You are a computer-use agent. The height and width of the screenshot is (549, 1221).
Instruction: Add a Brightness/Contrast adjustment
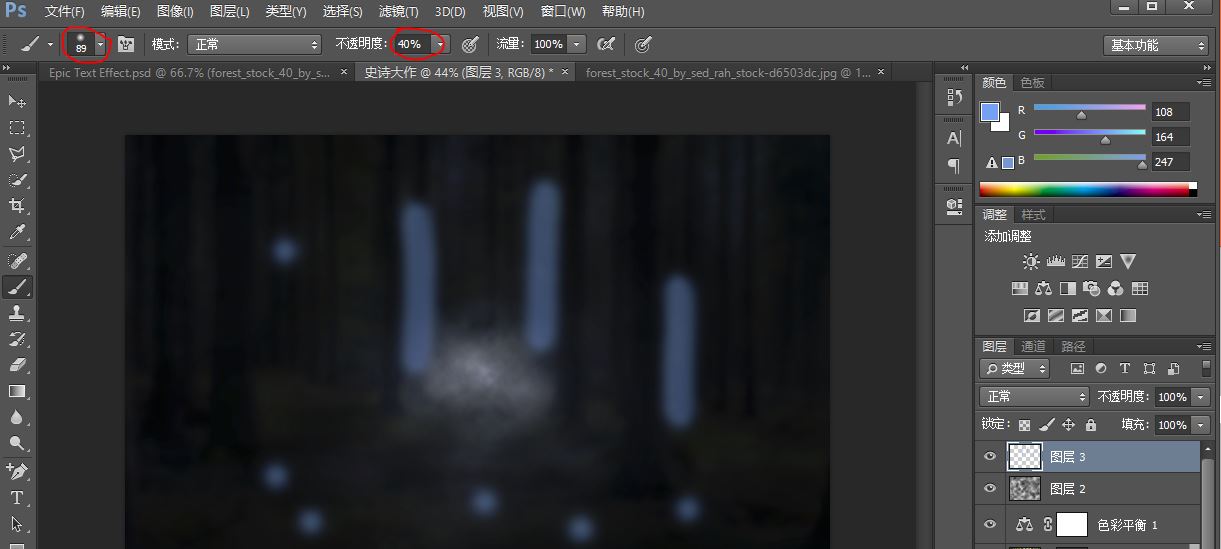tap(1031, 262)
